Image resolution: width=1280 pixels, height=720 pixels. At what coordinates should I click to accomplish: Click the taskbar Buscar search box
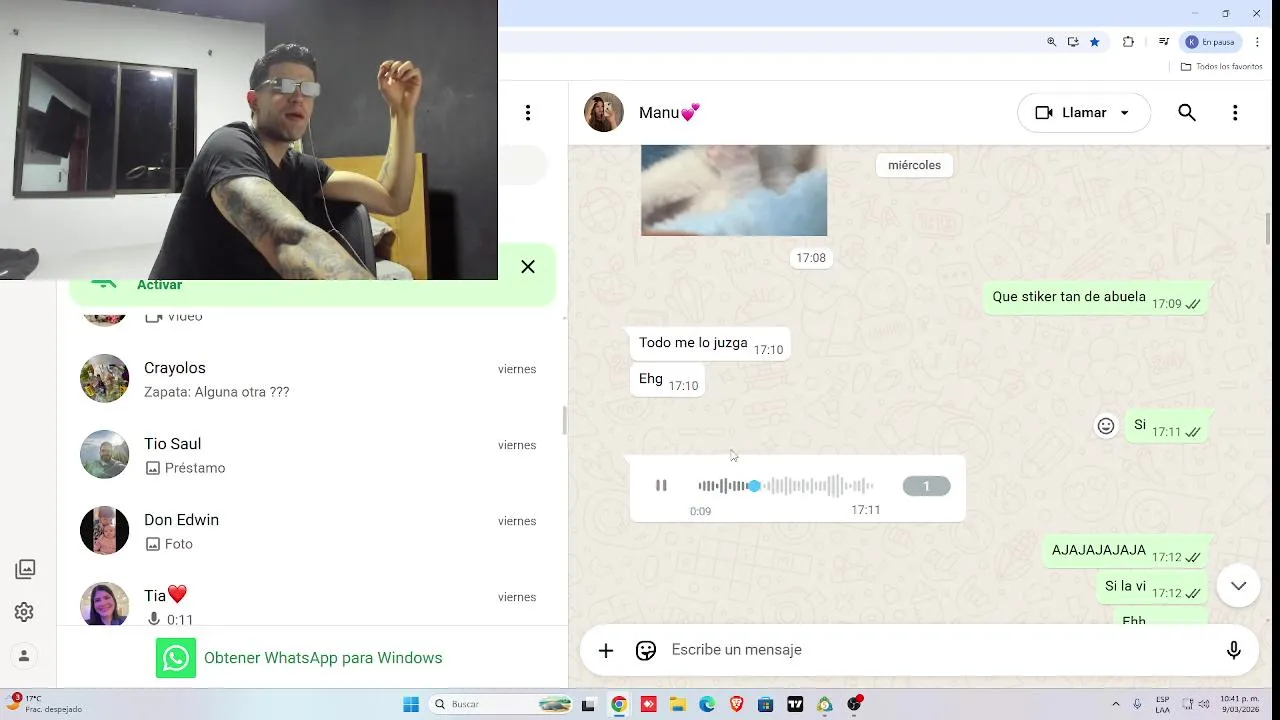click(502, 704)
